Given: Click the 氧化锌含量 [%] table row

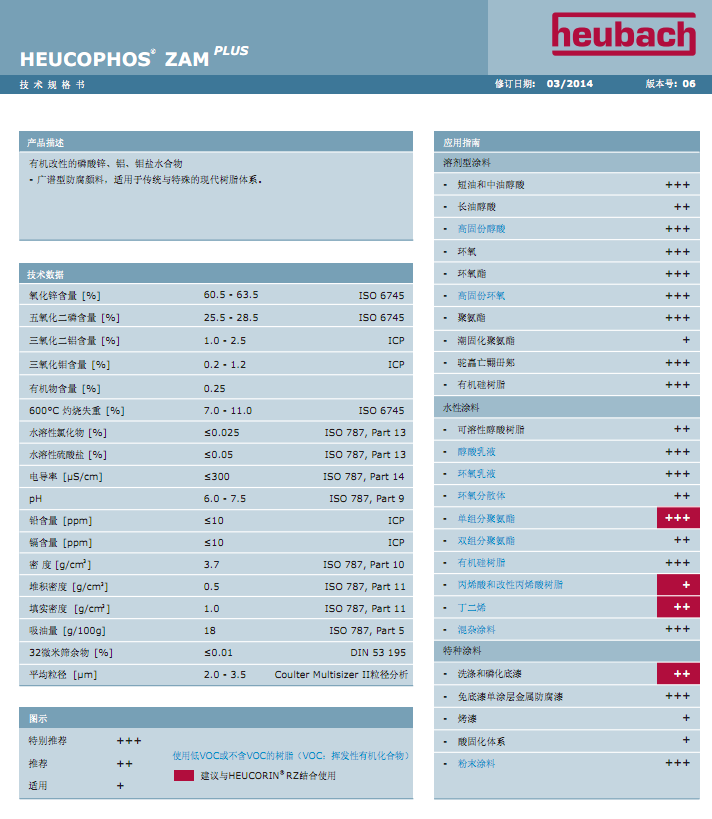Looking at the screenshot, I should pyautogui.click(x=215, y=295).
